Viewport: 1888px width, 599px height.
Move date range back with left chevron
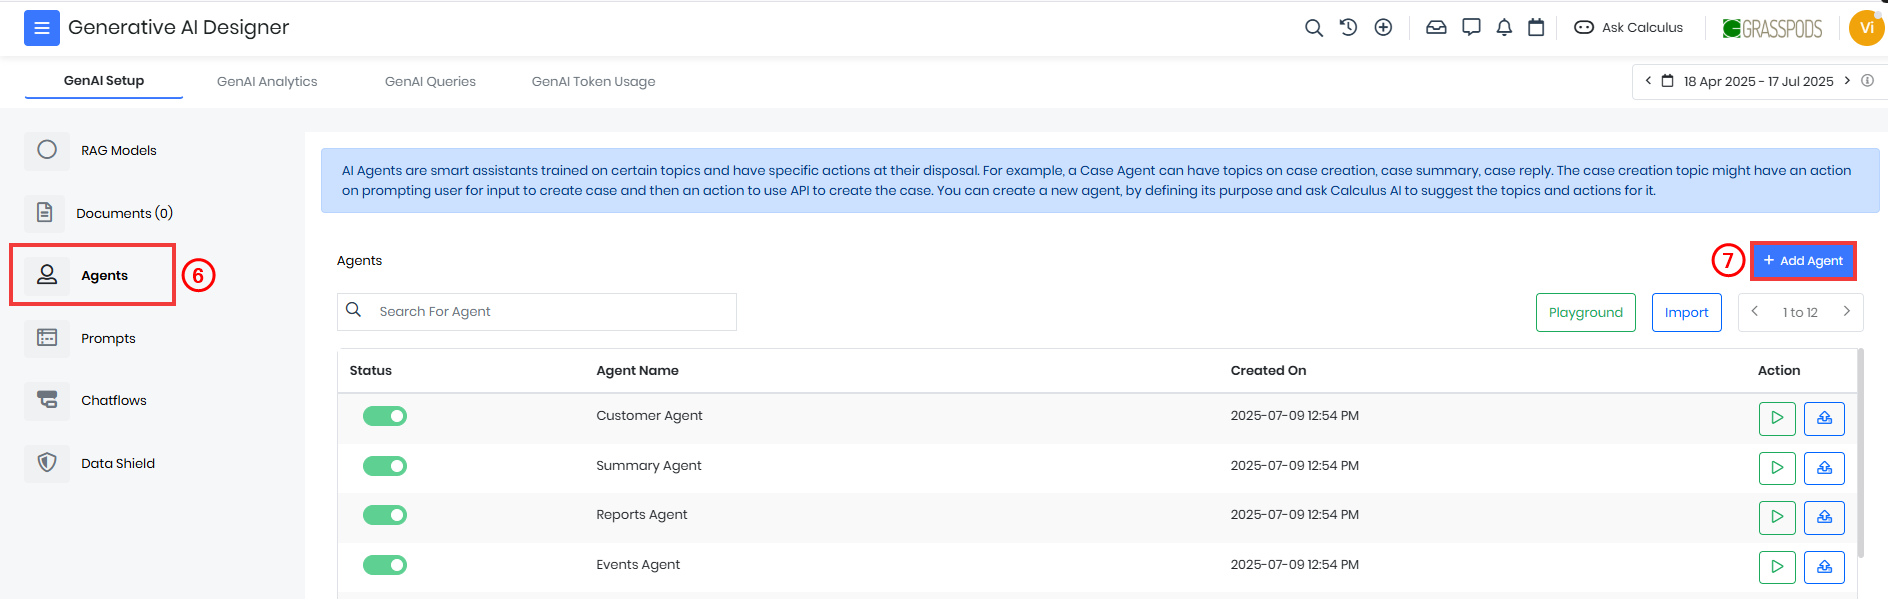tap(1648, 81)
